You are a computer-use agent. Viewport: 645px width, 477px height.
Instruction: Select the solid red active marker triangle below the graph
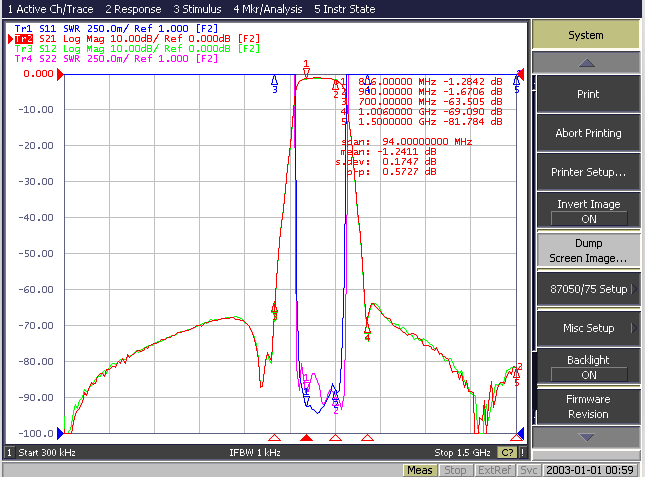click(x=306, y=438)
